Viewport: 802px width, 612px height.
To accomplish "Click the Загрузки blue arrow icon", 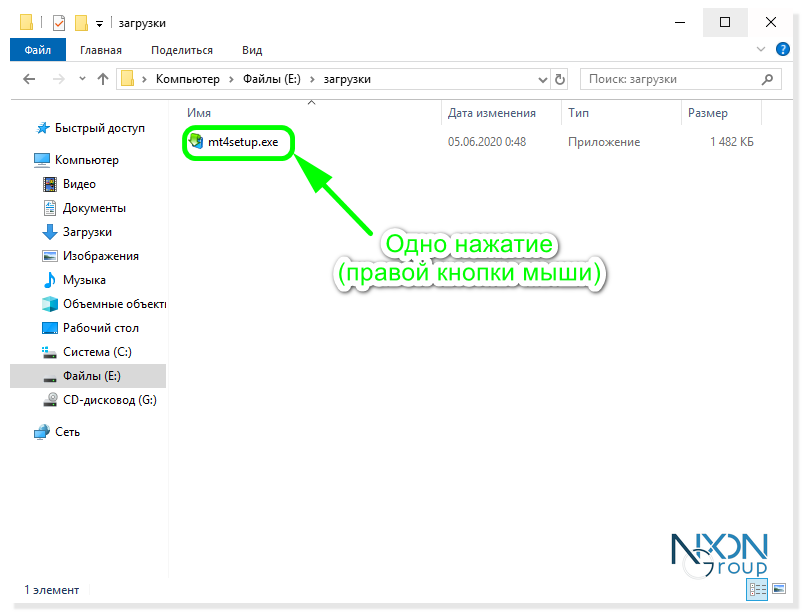I will (50, 232).
